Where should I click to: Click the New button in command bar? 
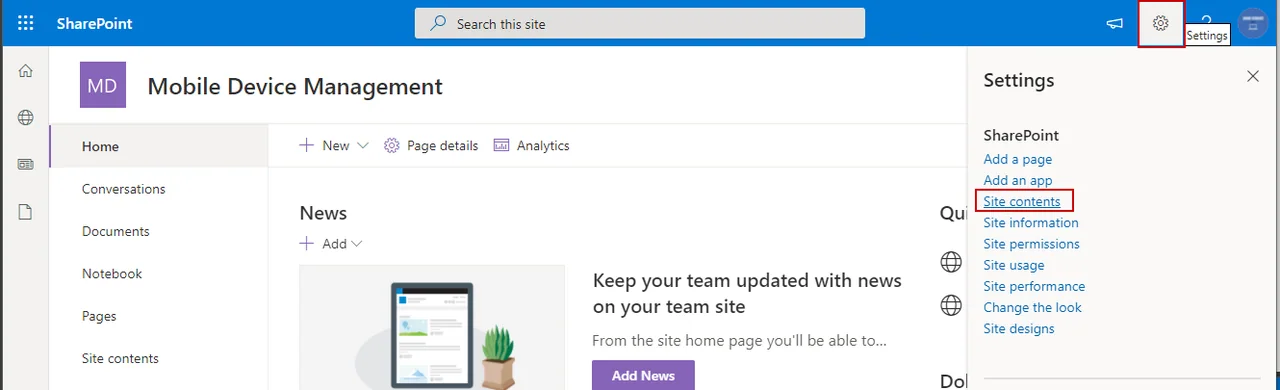(325, 146)
